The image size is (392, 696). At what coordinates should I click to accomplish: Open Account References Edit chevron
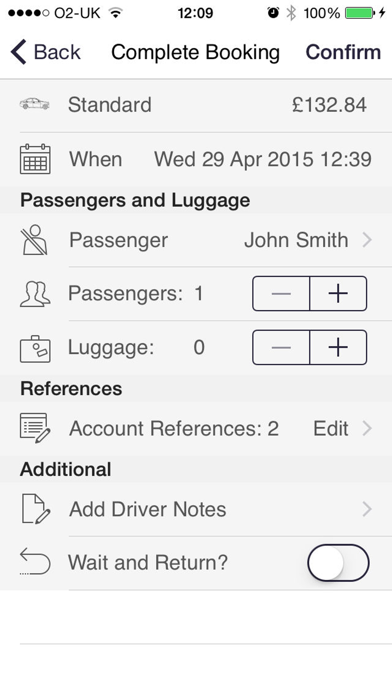pyautogui.click(x=367, y=428)
